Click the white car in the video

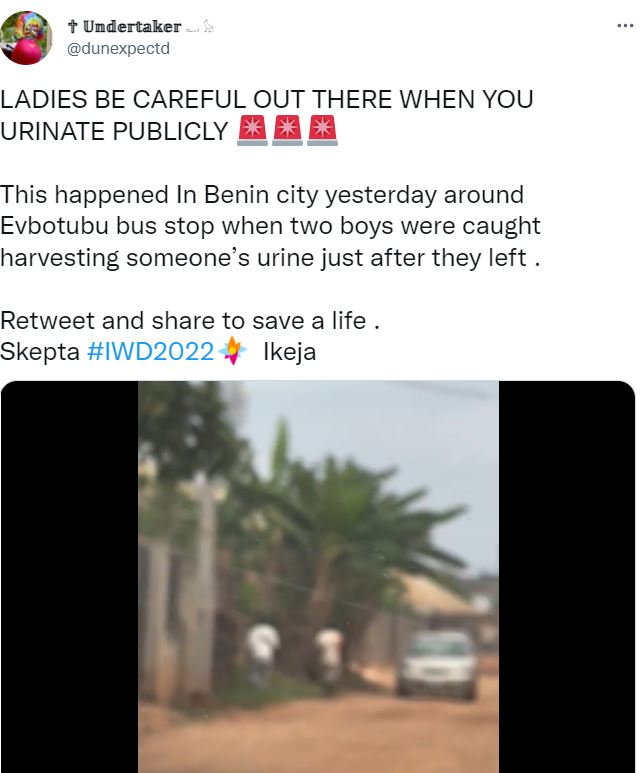click(437, 662)
